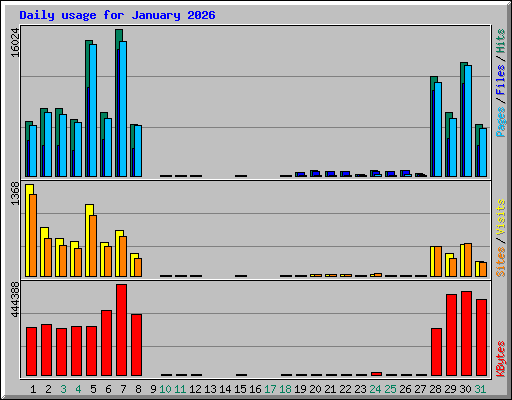Image resolution: width=512 pixels, height=400 pixels.
Task: Click the 'Files' legend label
Action: pos(501,79)
